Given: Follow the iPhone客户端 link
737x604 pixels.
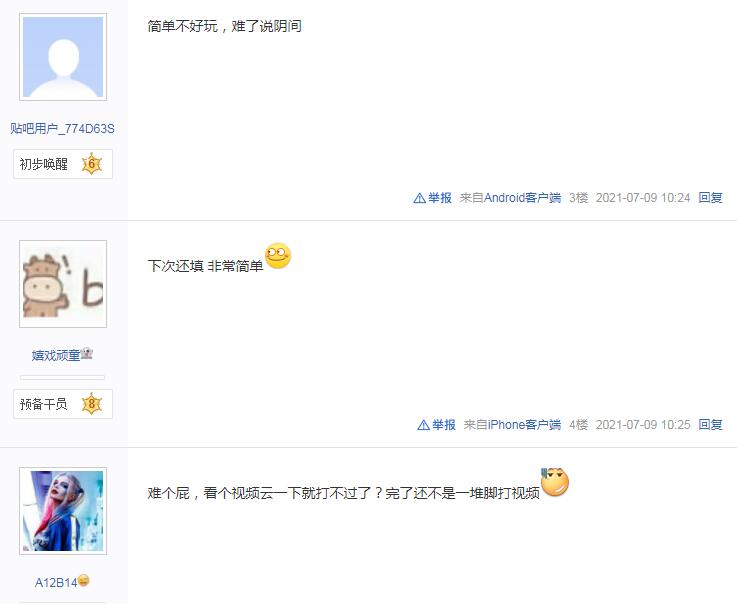Looking at the screenshot, I should (x=524, y=425).
